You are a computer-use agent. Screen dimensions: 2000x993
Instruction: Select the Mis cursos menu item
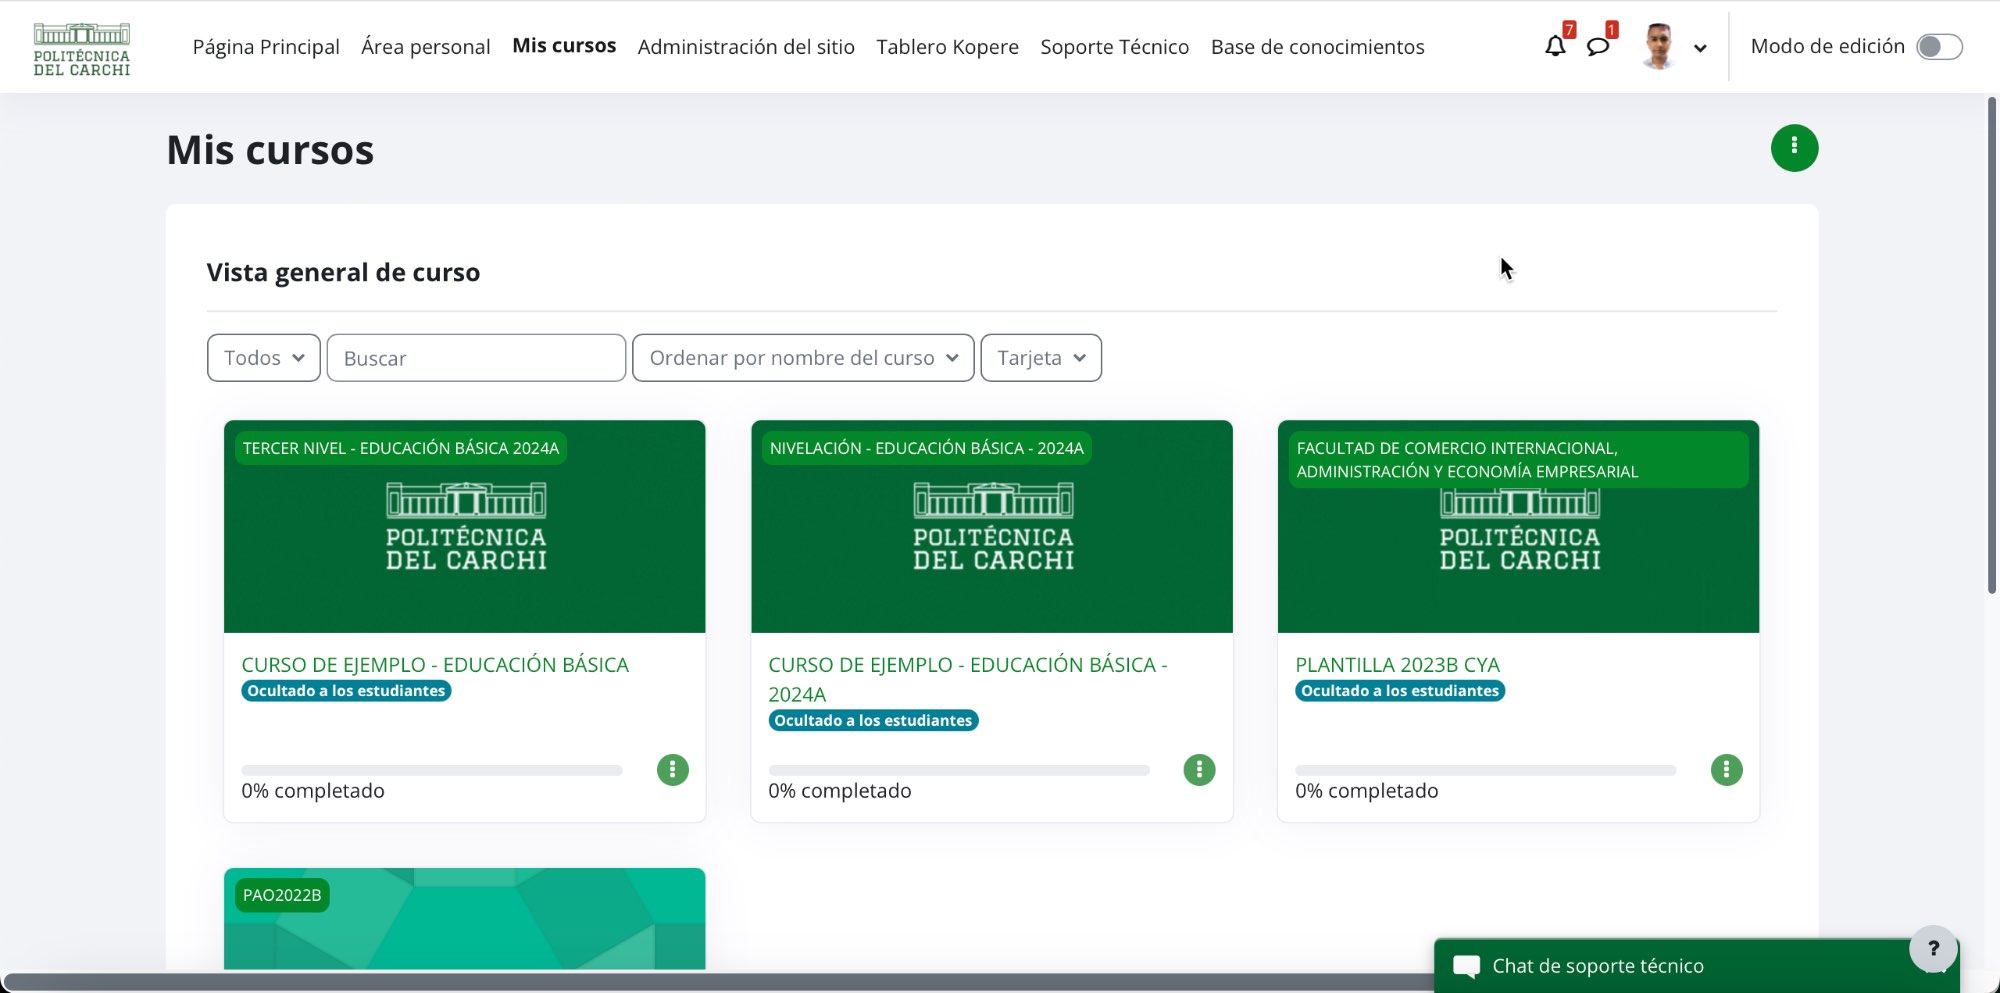564,46
